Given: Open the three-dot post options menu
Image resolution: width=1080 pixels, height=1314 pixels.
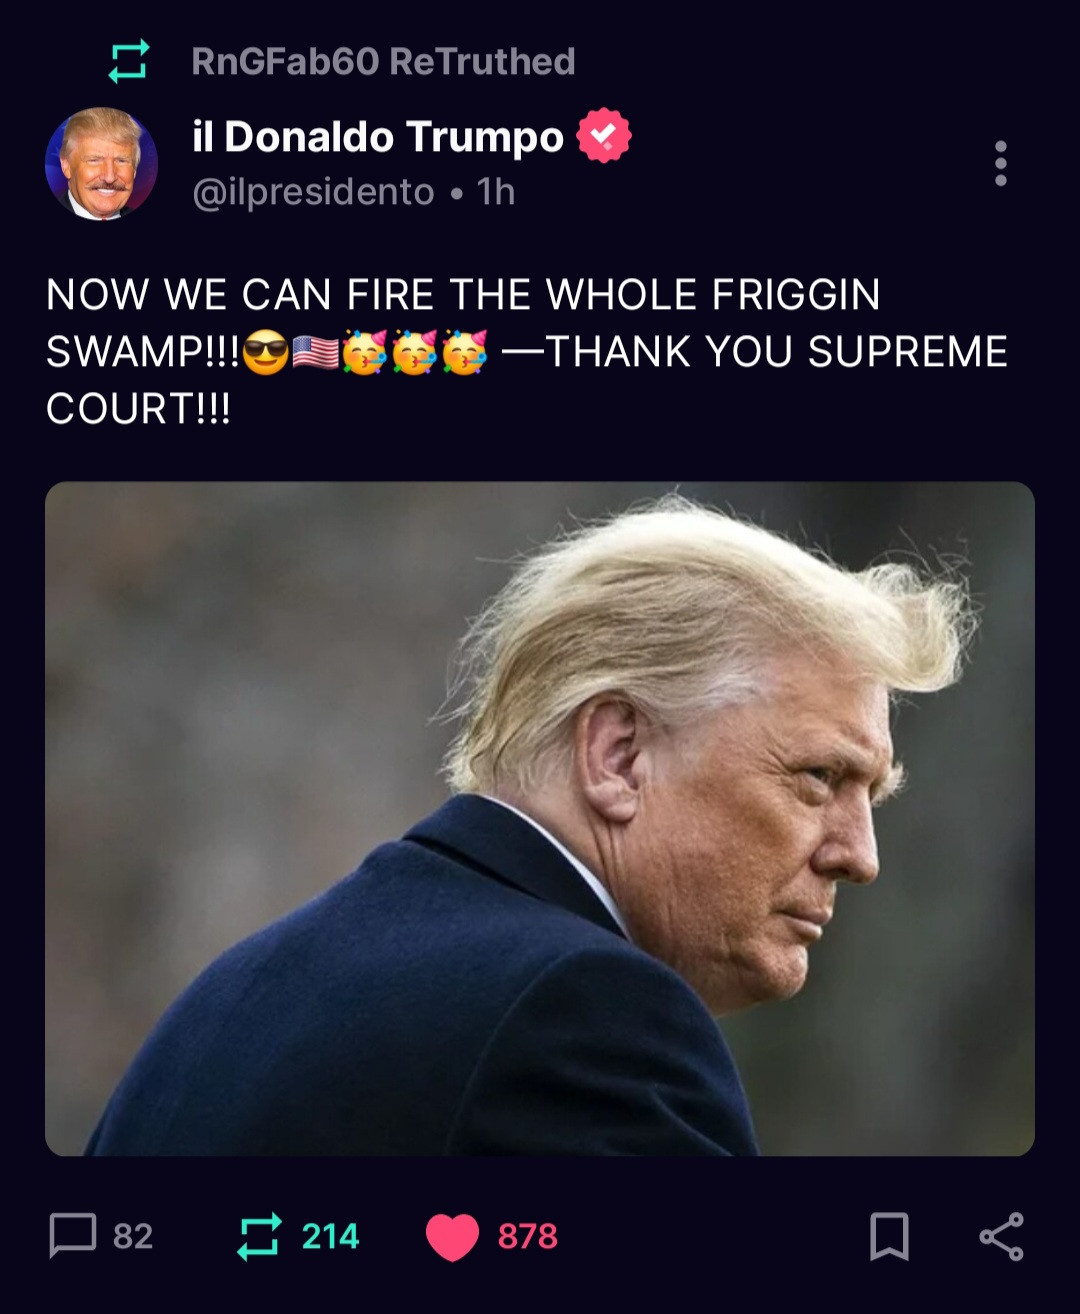Looking at the screenshot, I should click(1000, 163).
